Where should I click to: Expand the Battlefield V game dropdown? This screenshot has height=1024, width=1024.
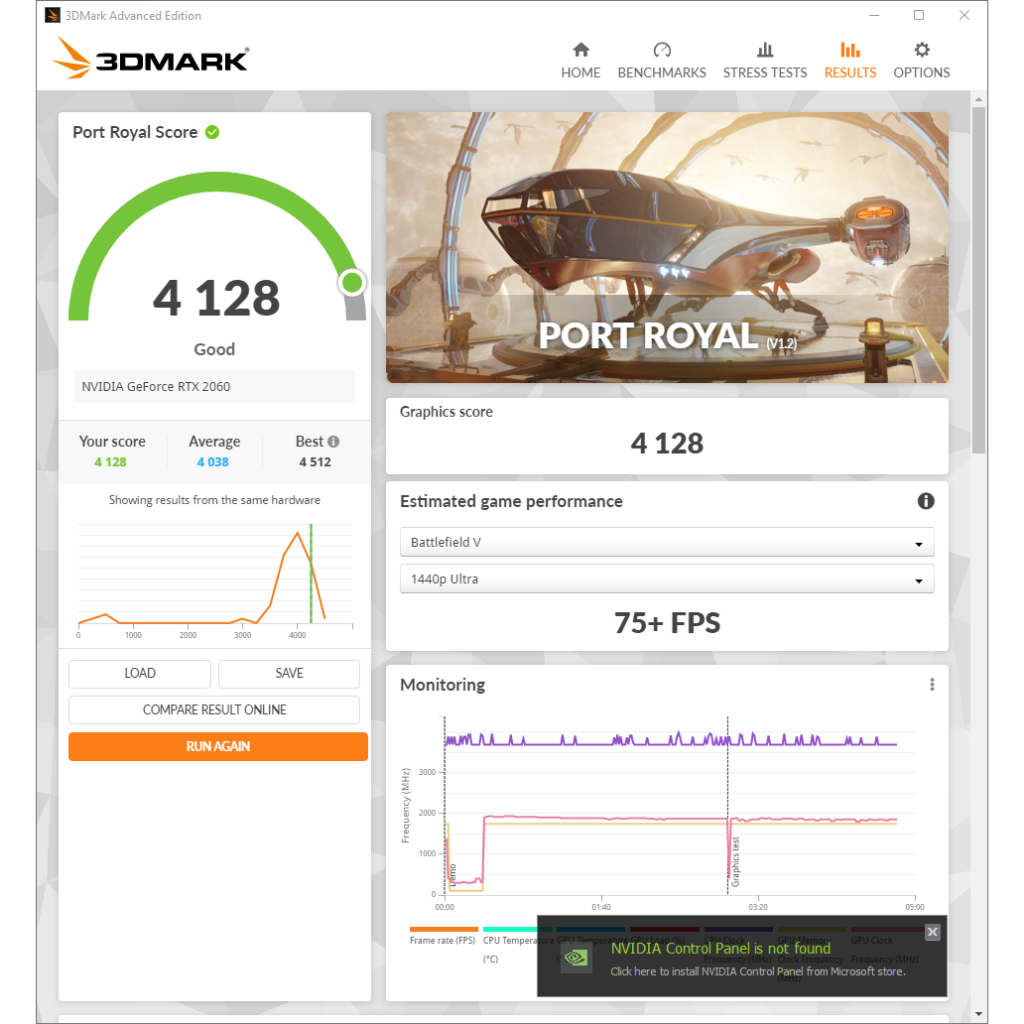667,542
